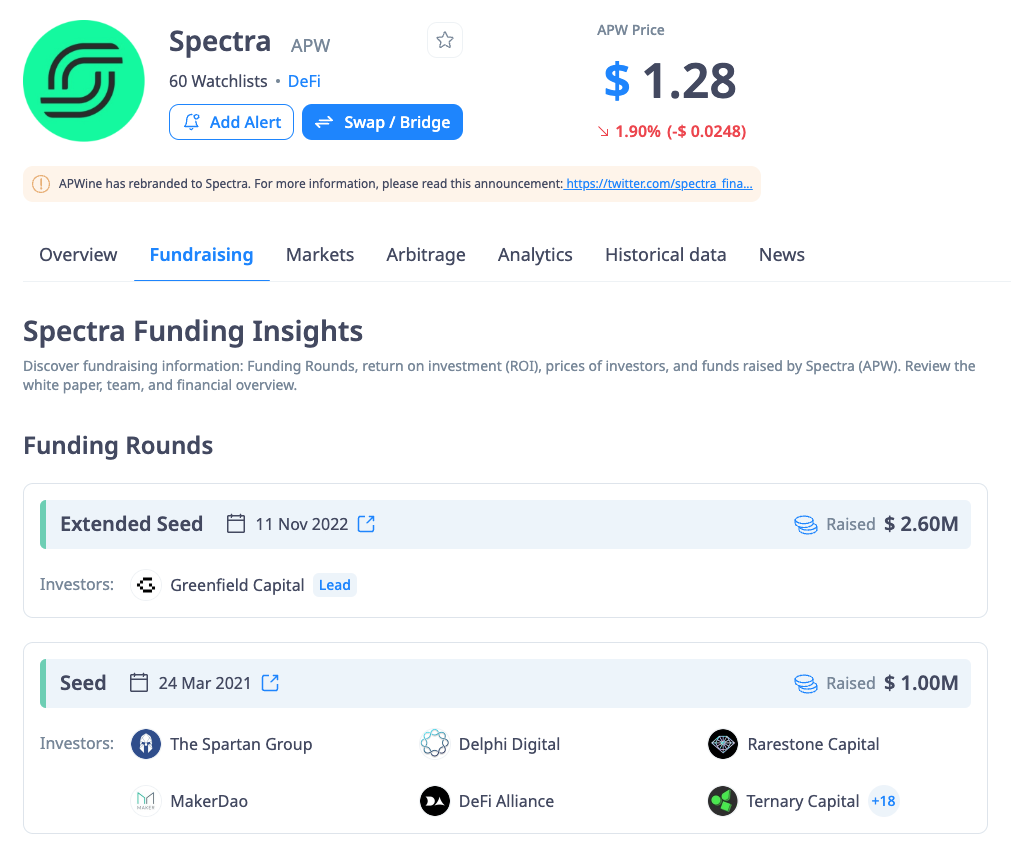Follow the DeFi category link
Viewport: 1011px width, 855px height.
pyautogui.click(x=304, y=81)
